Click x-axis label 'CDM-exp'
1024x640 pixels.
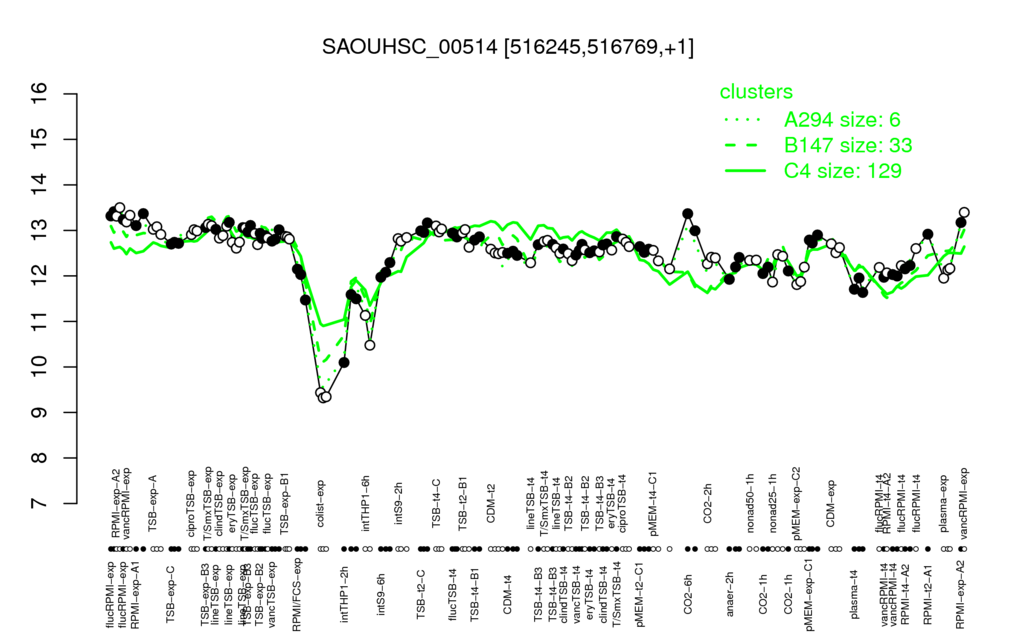pyautogui.click(x=830, y=503)
